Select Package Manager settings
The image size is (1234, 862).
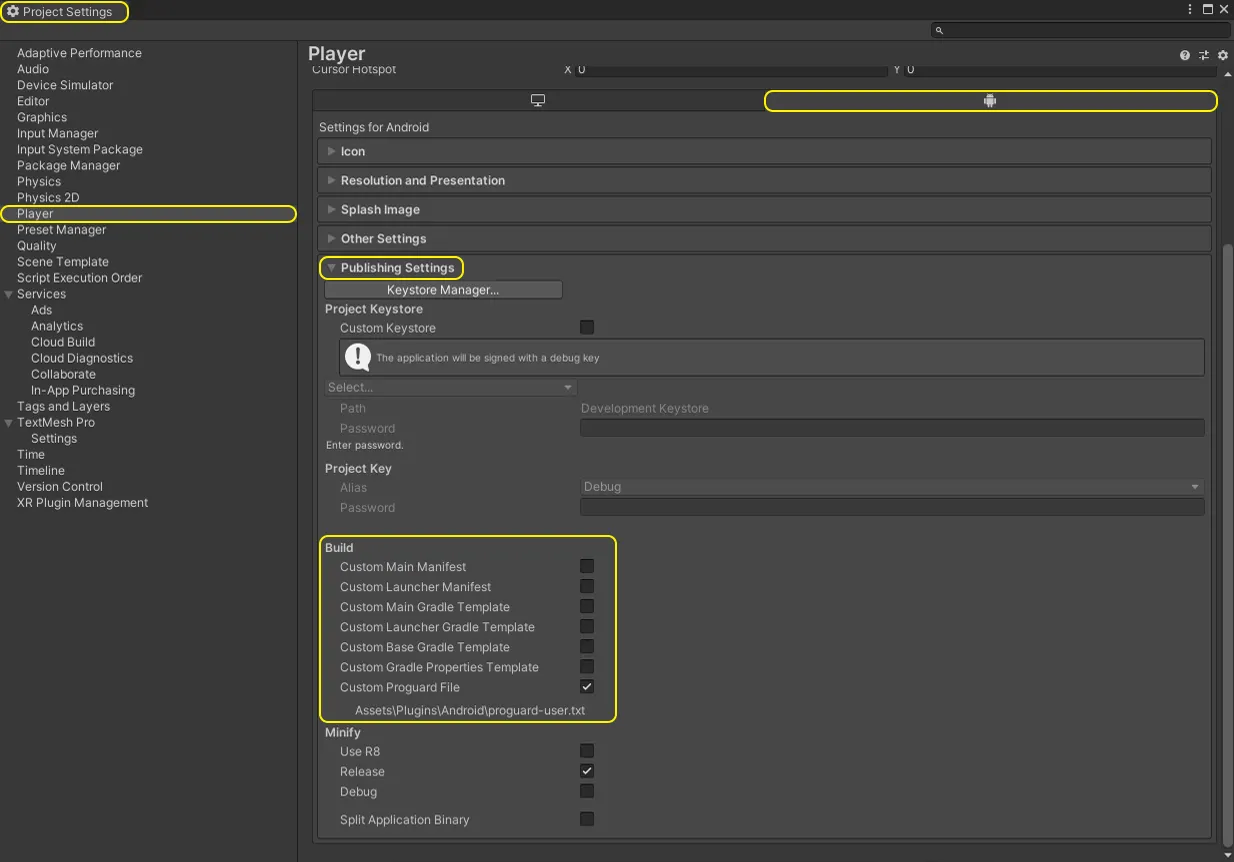[68, 165]
